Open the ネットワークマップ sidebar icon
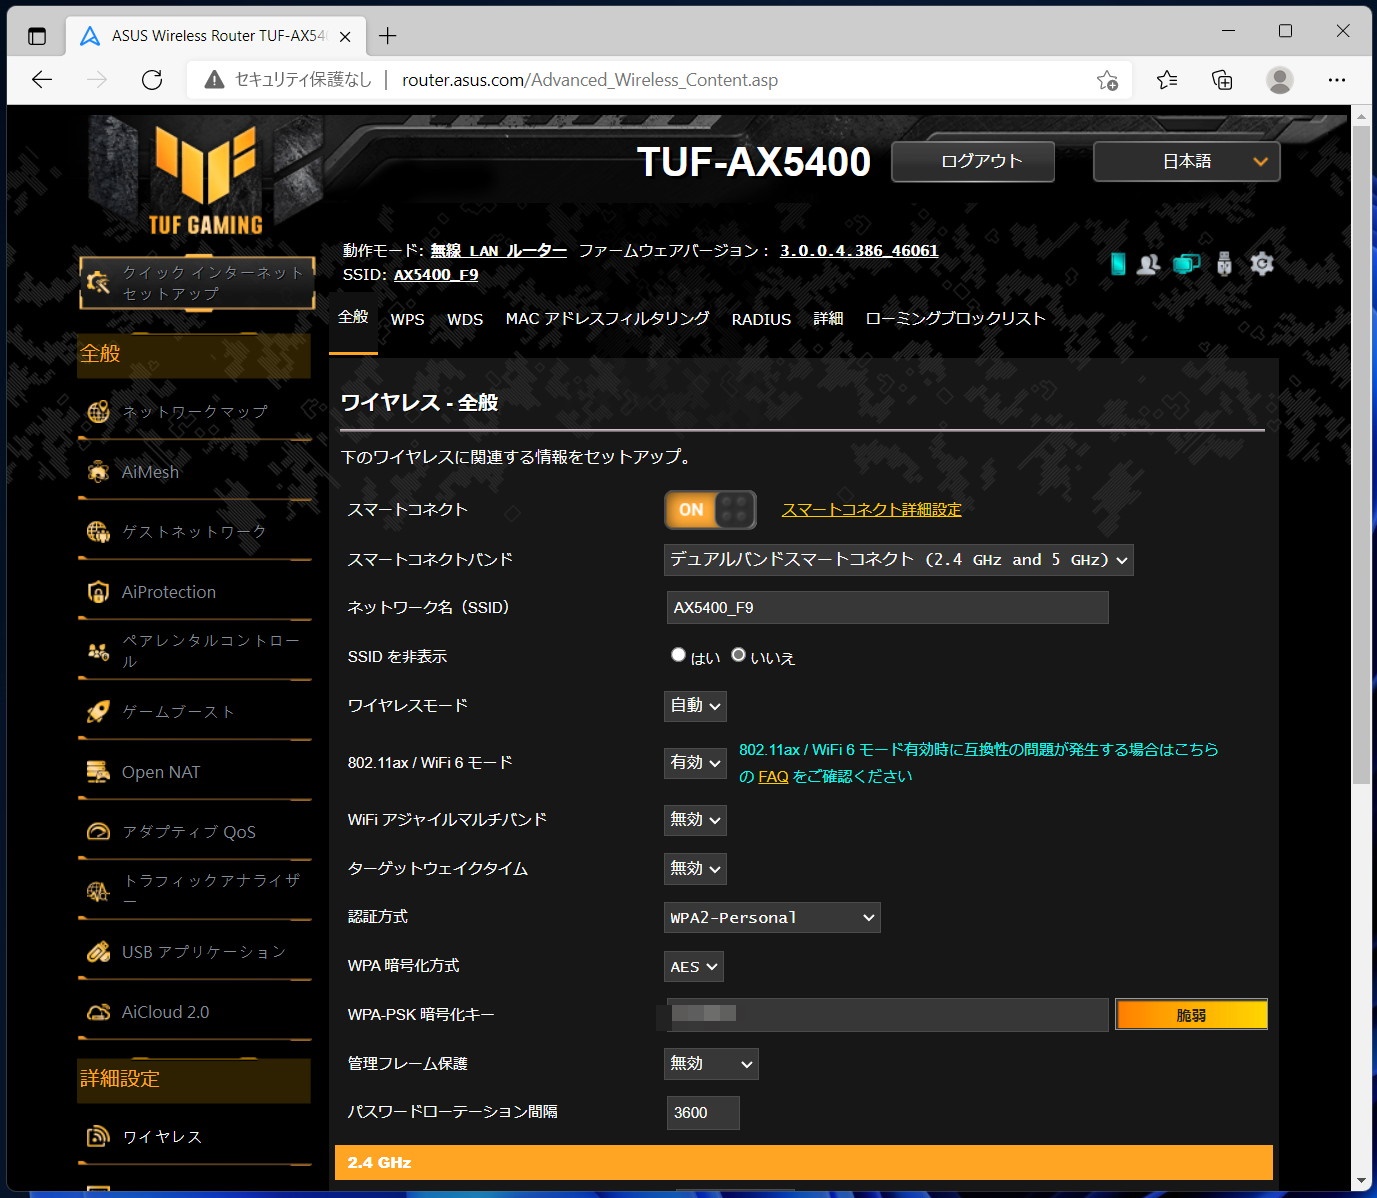This screenshot has width=1377, height=1198. [x=98, y=412]
